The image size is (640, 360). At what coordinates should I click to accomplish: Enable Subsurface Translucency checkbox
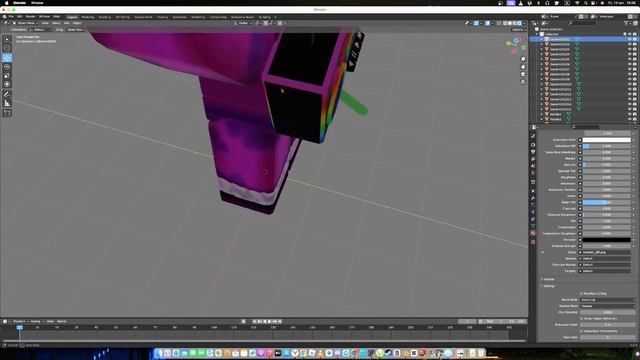(x=581, y=331)
